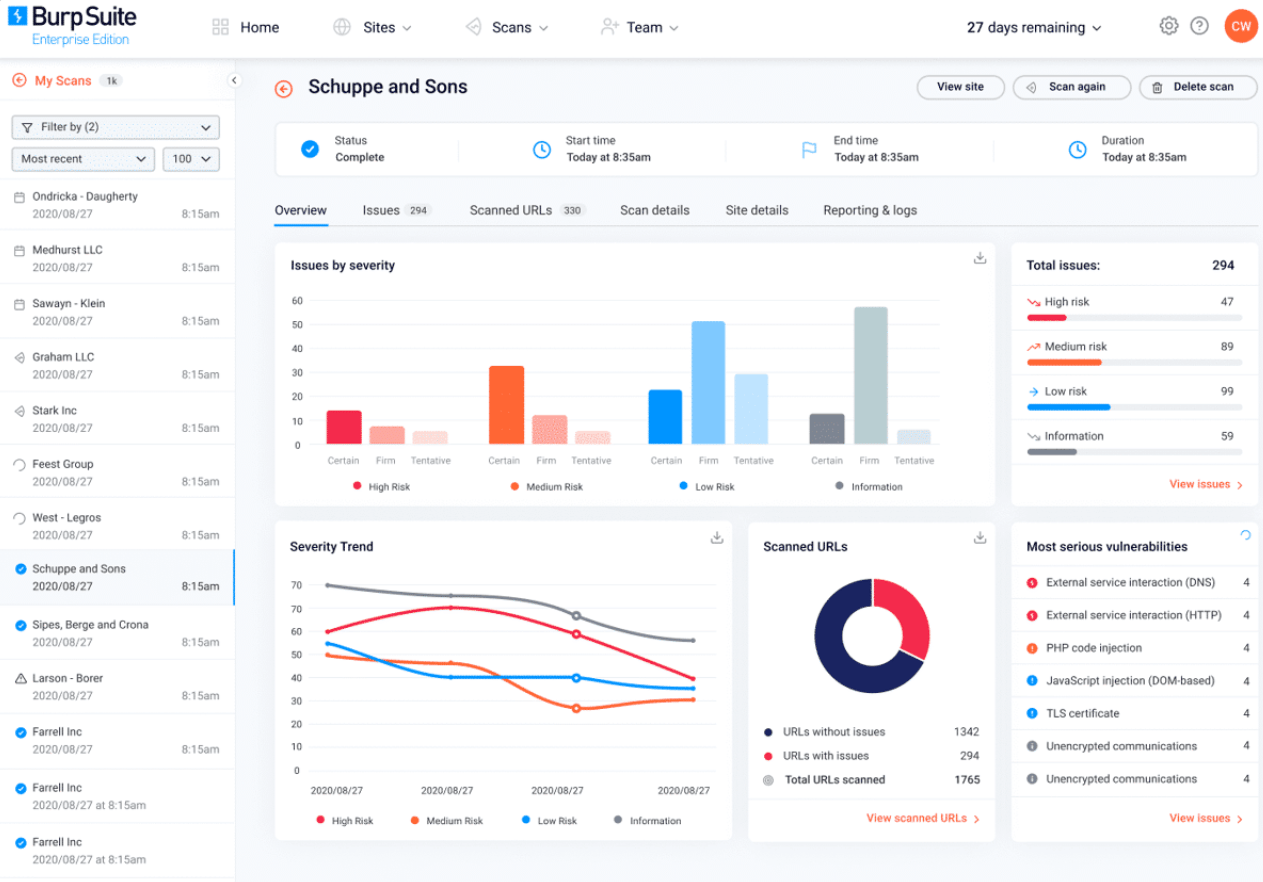Click the calendar icon beside Ondricka - Daugherty
Image resolution: width=1263 pixels, height=882 pixels.
pyautogui.click(x=19, y=197)
